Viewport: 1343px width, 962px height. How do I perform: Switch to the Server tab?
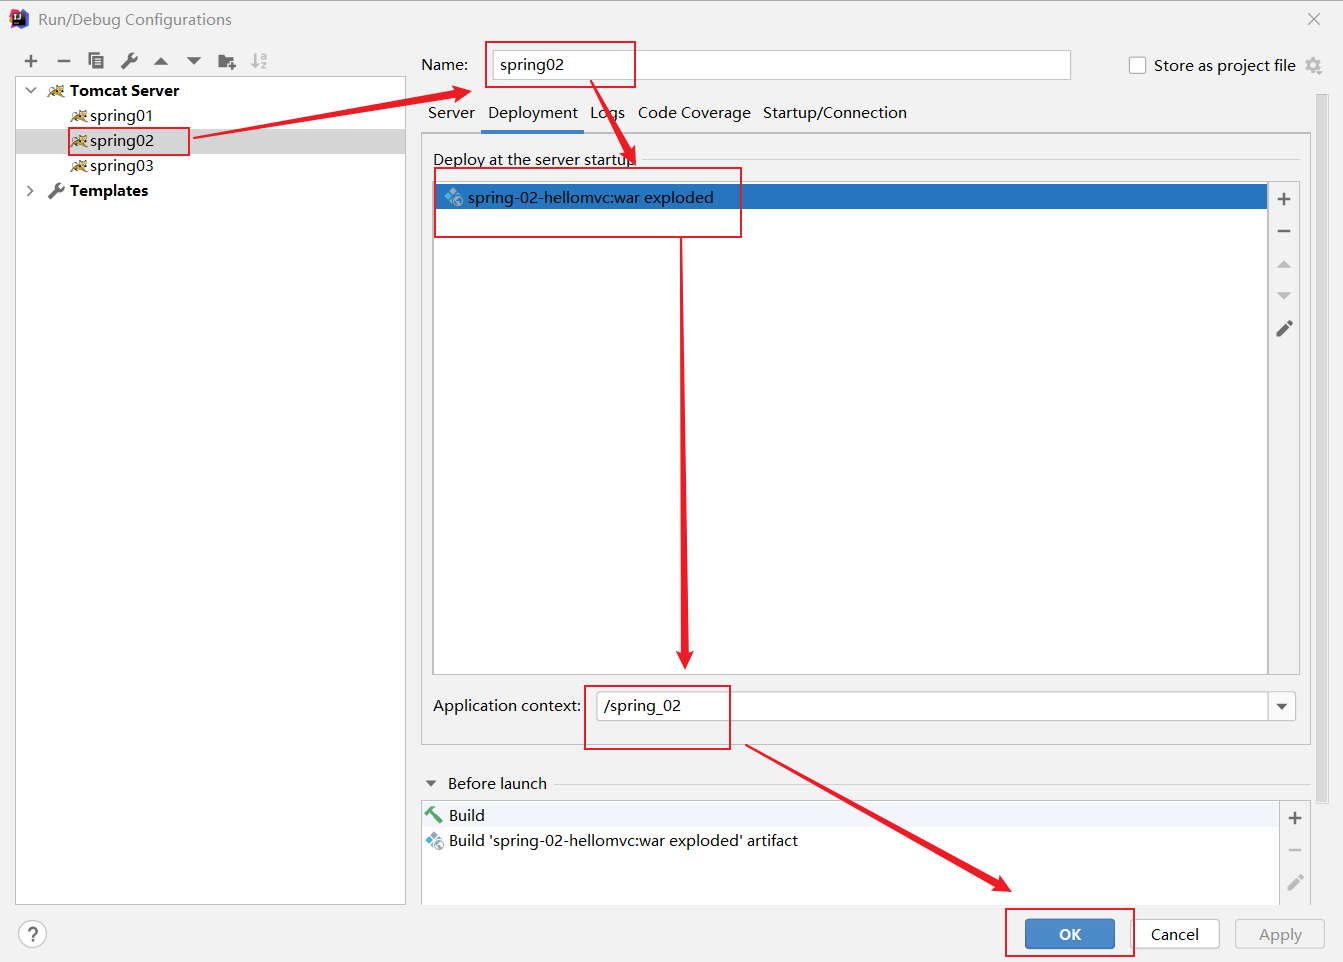(451, 113)
